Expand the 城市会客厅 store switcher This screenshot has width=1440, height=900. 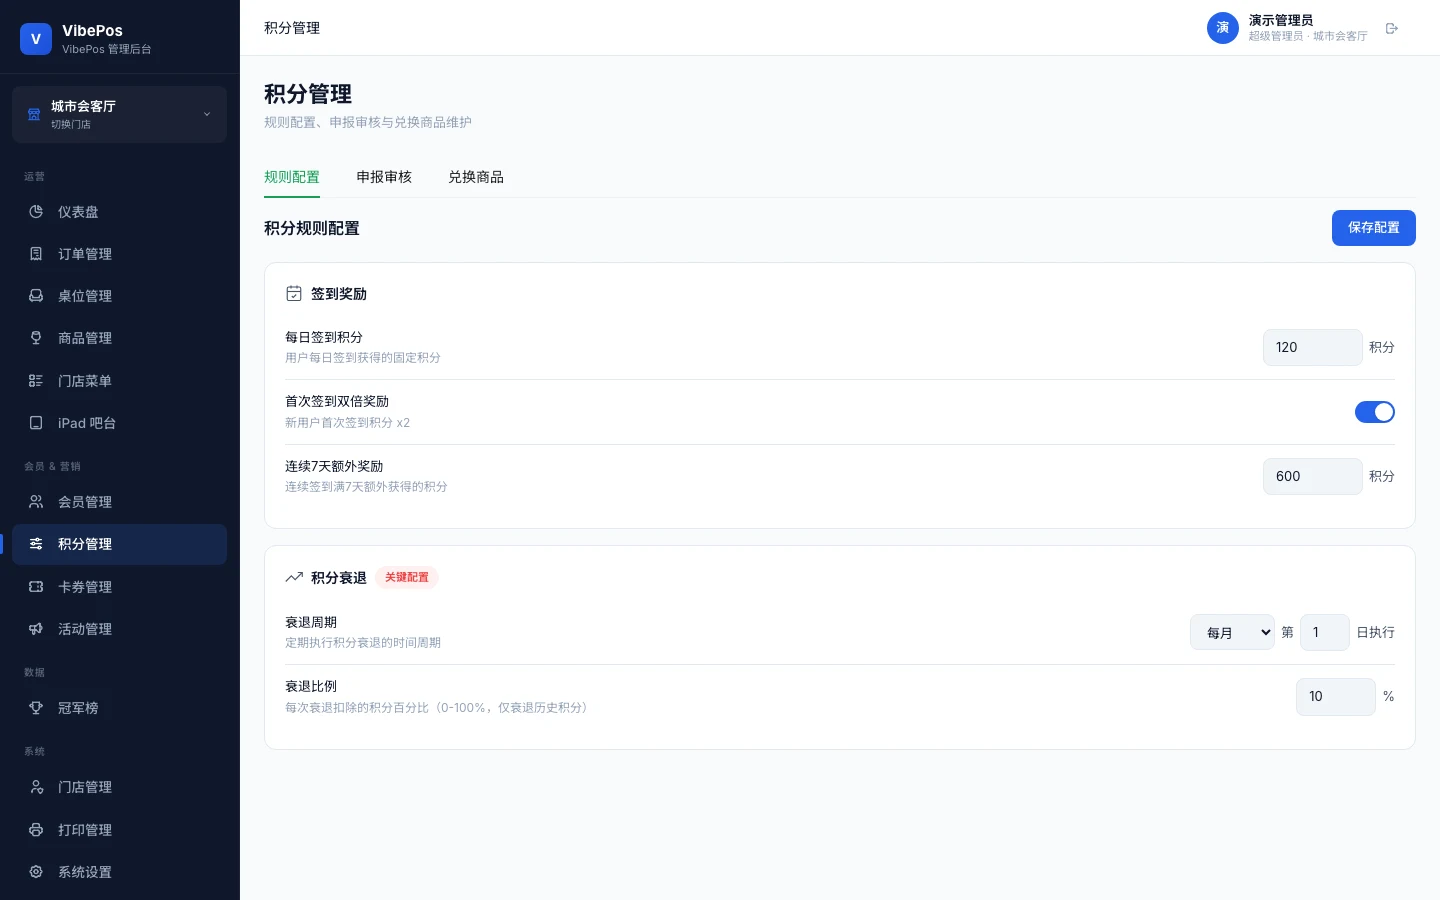pos(120,114)
